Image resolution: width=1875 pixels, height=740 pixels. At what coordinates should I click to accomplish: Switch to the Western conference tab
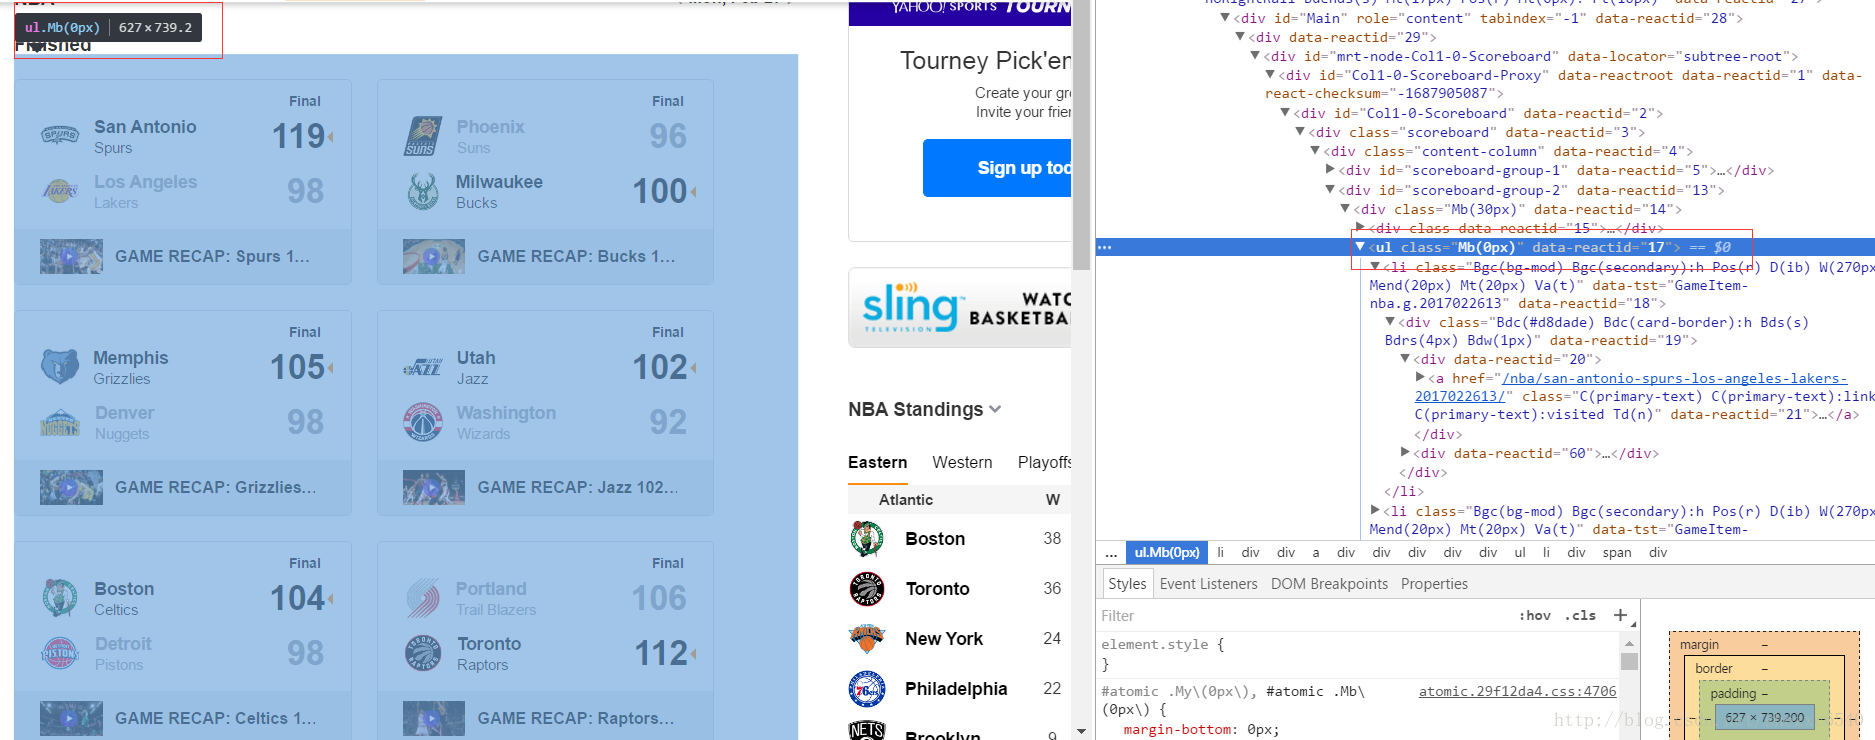pos(962,462)
